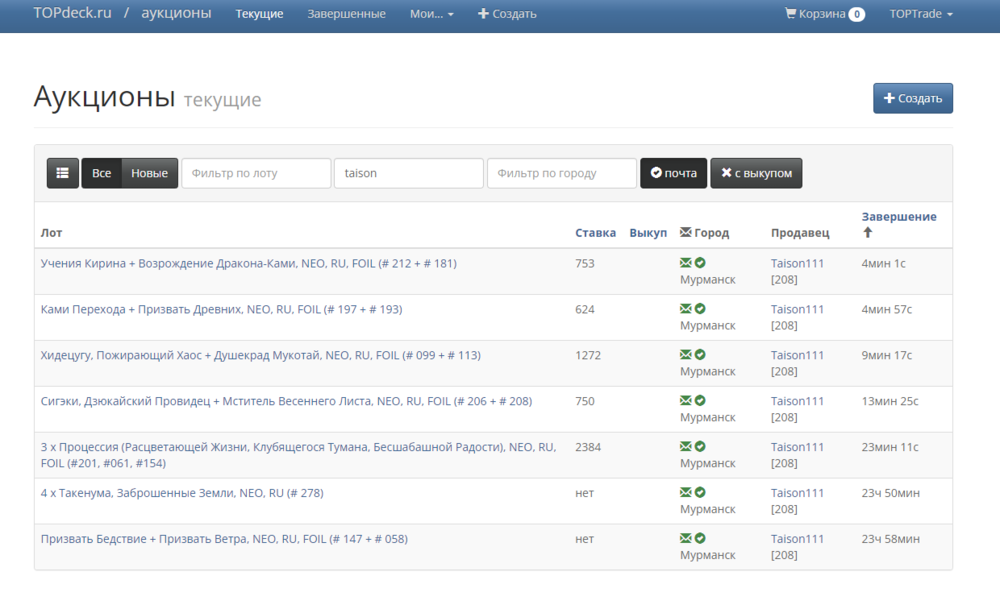Open the Завершенные auctions tab
This screenshot has height=609, width=1000.
[346, 14]
